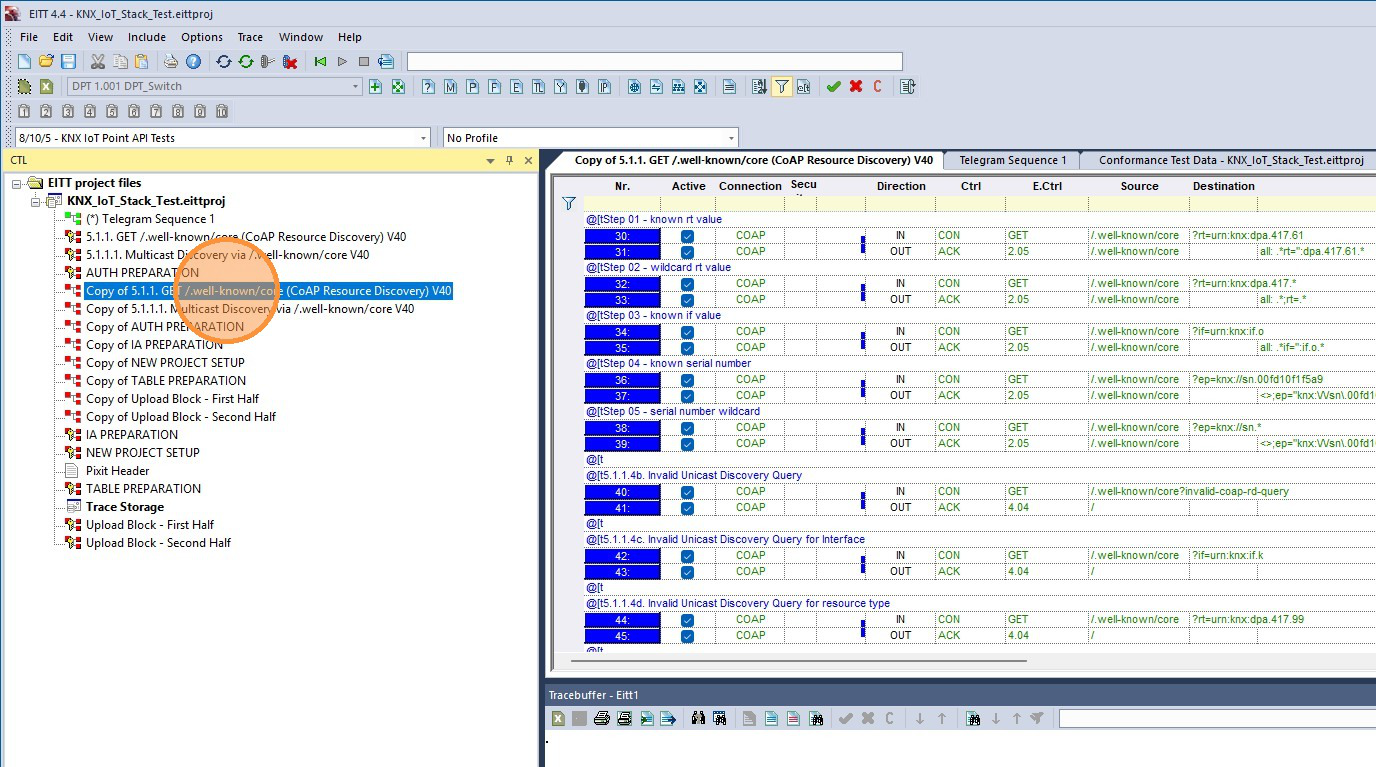Viewport: 1376px width, 767px height.
Task: Toggle the Active checkbox for row 36
Action: tap(687, 380)
